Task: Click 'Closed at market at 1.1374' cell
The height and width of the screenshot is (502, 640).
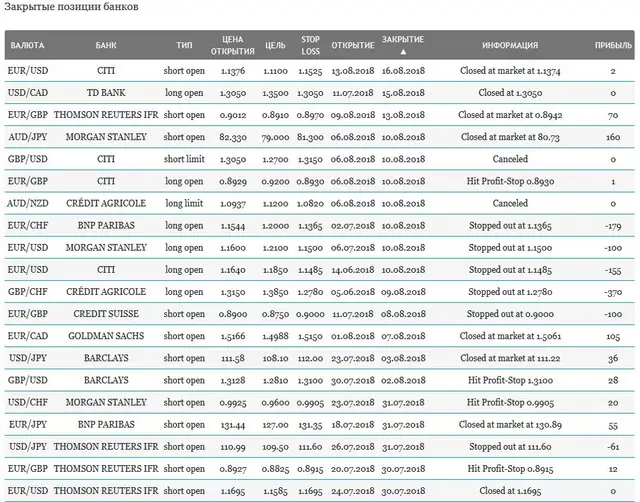Action: pos(510,71)
